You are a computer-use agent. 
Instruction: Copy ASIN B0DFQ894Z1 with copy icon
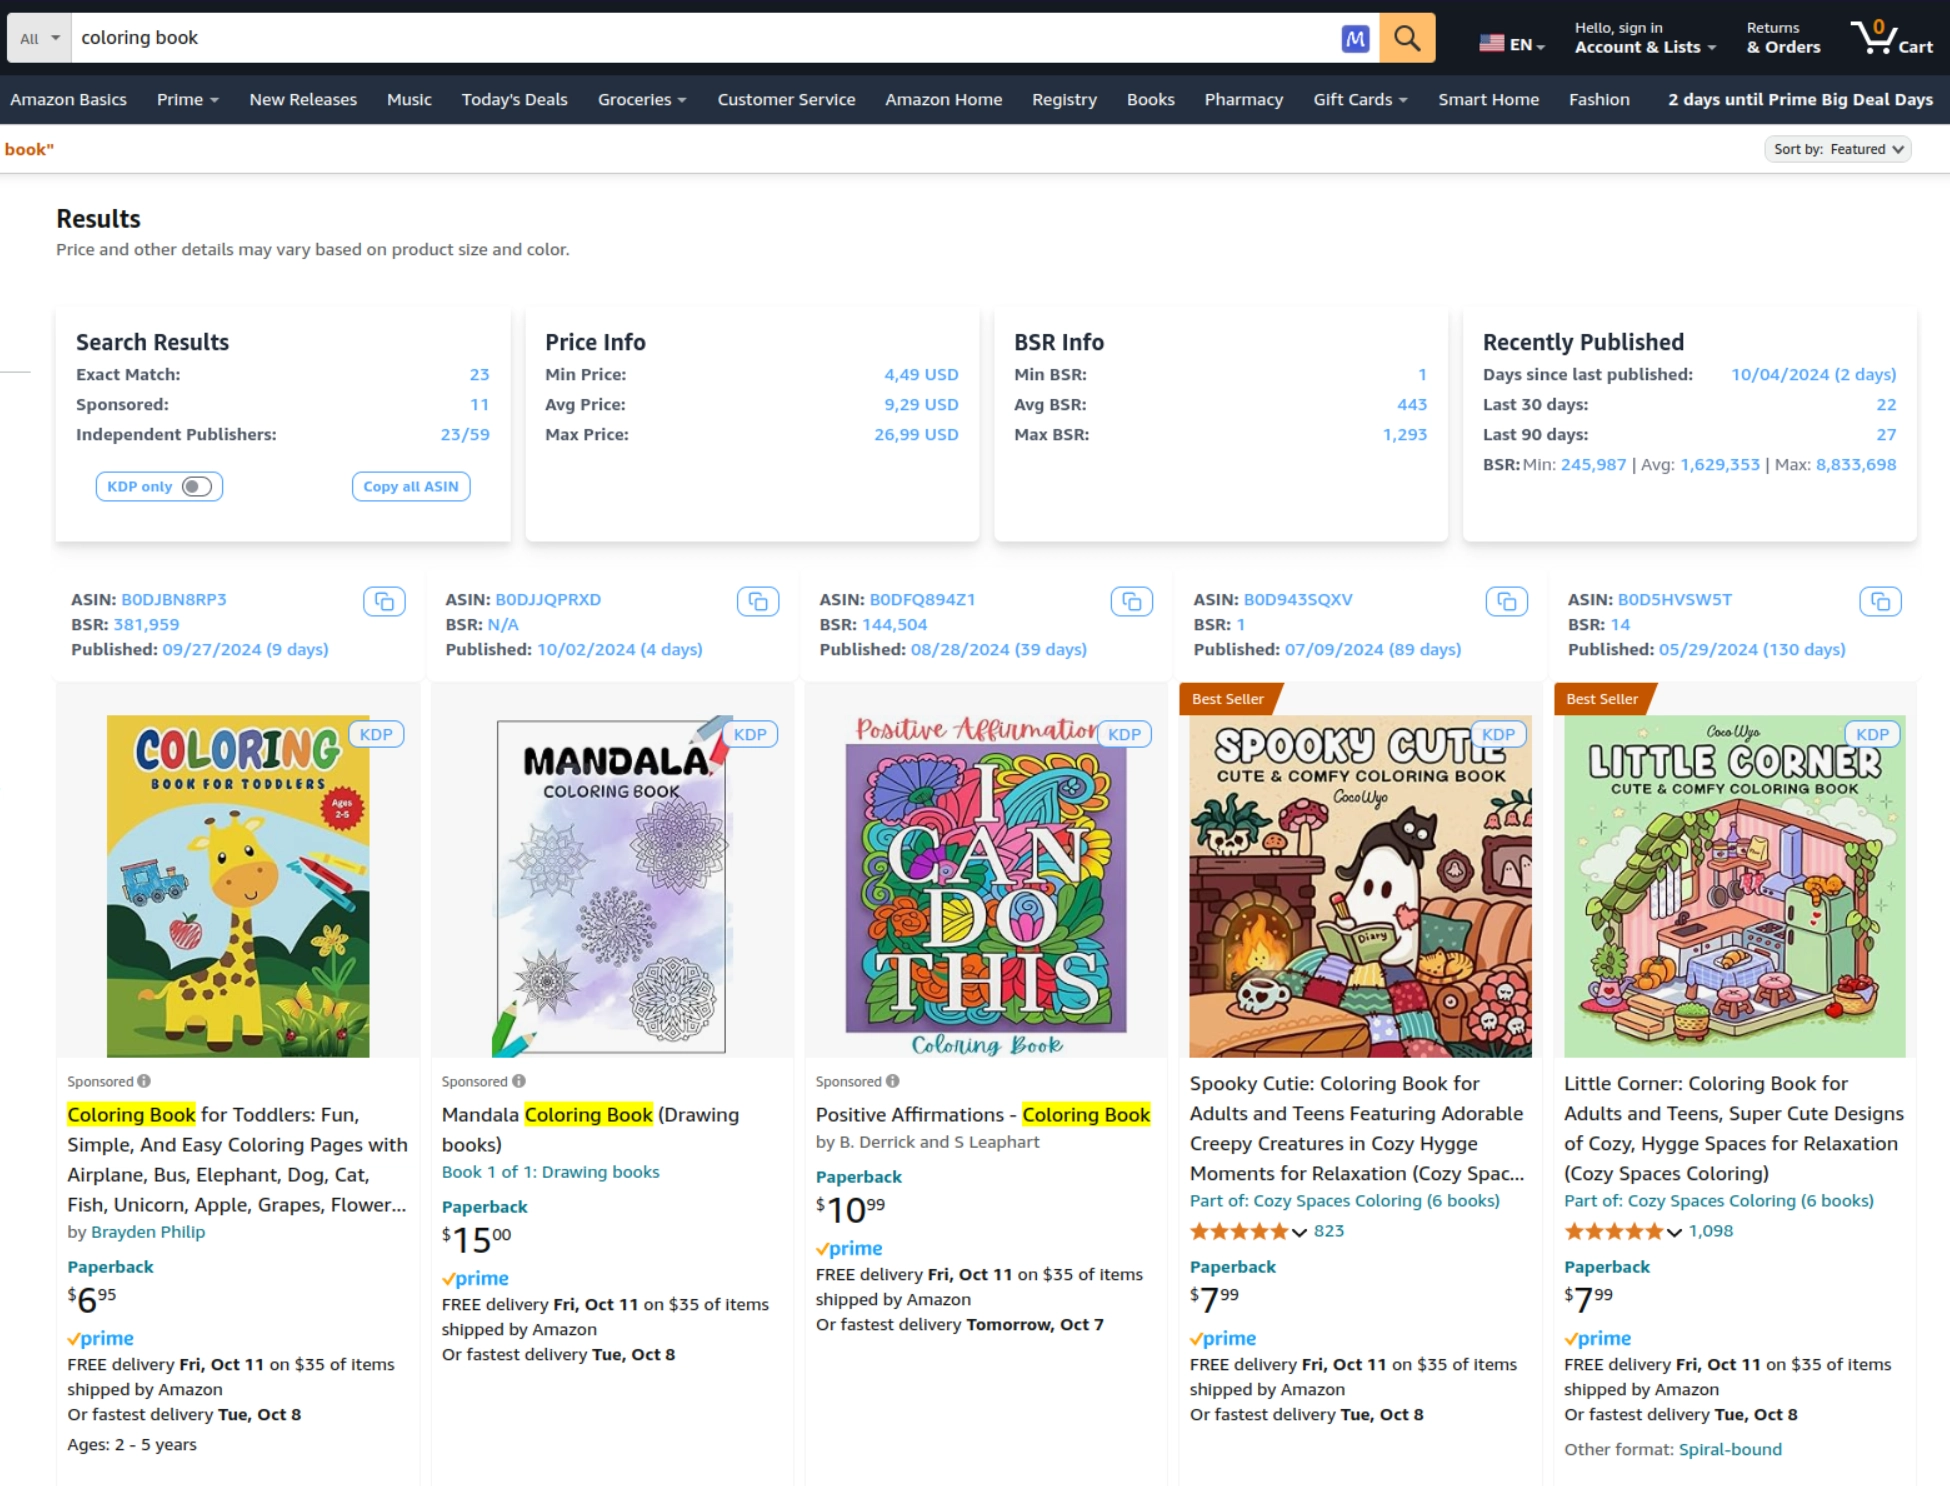[1132, 601]
